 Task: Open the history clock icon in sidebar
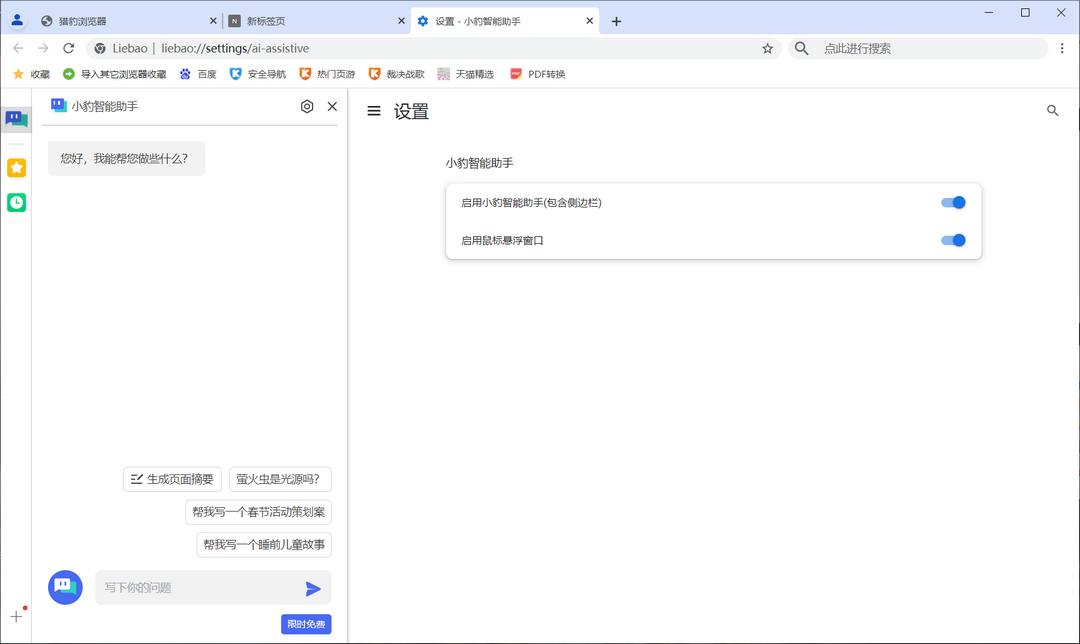click(16, 202)
